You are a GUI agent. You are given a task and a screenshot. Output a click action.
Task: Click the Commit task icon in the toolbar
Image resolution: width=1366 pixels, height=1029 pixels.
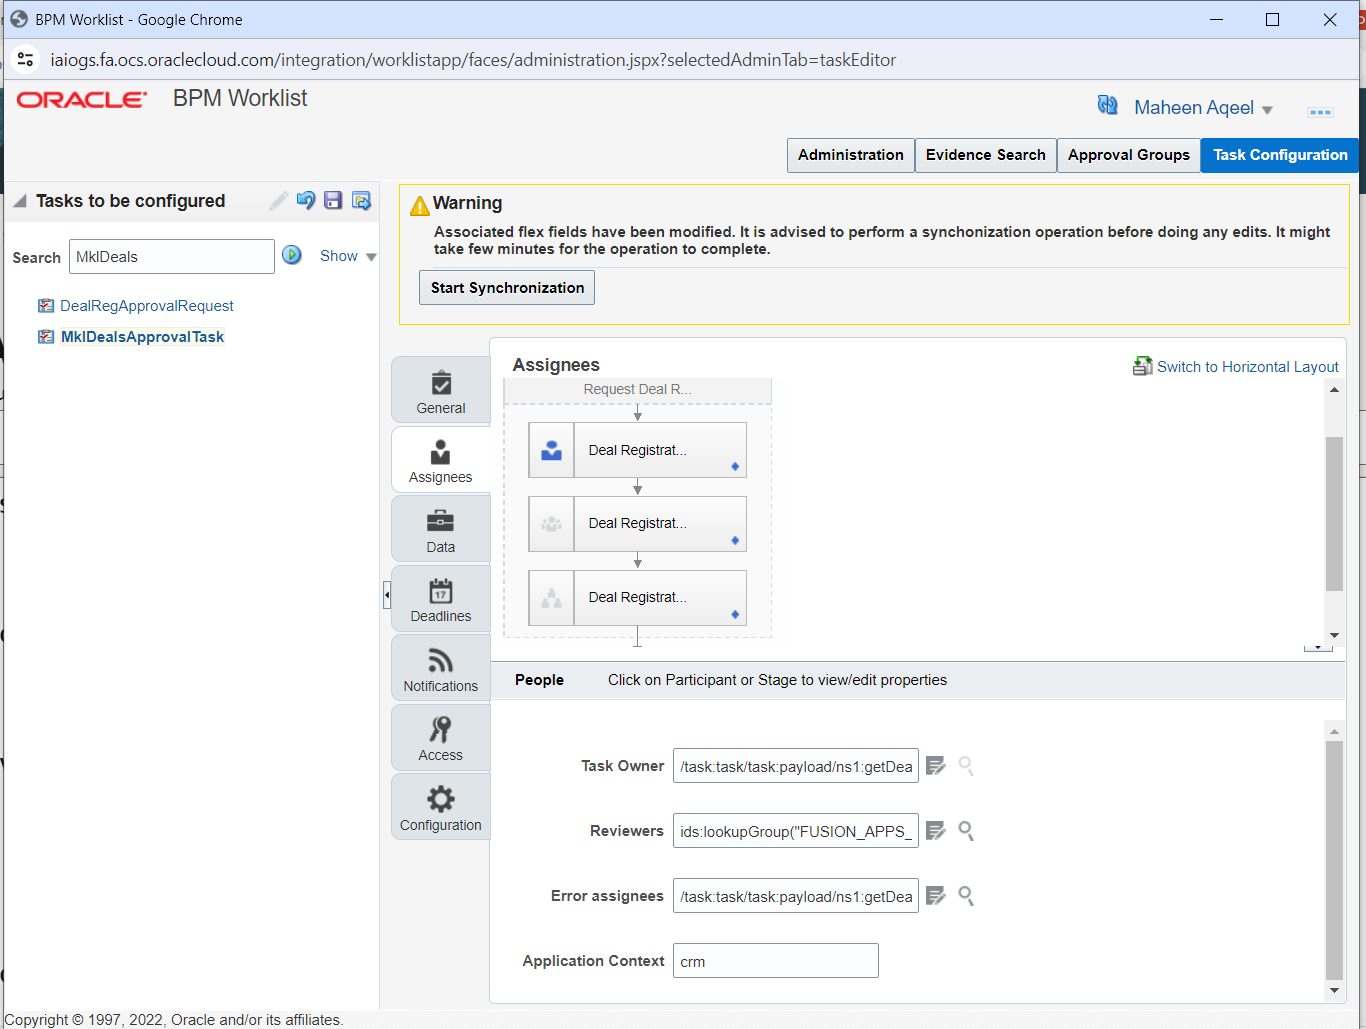coord(361,201)
